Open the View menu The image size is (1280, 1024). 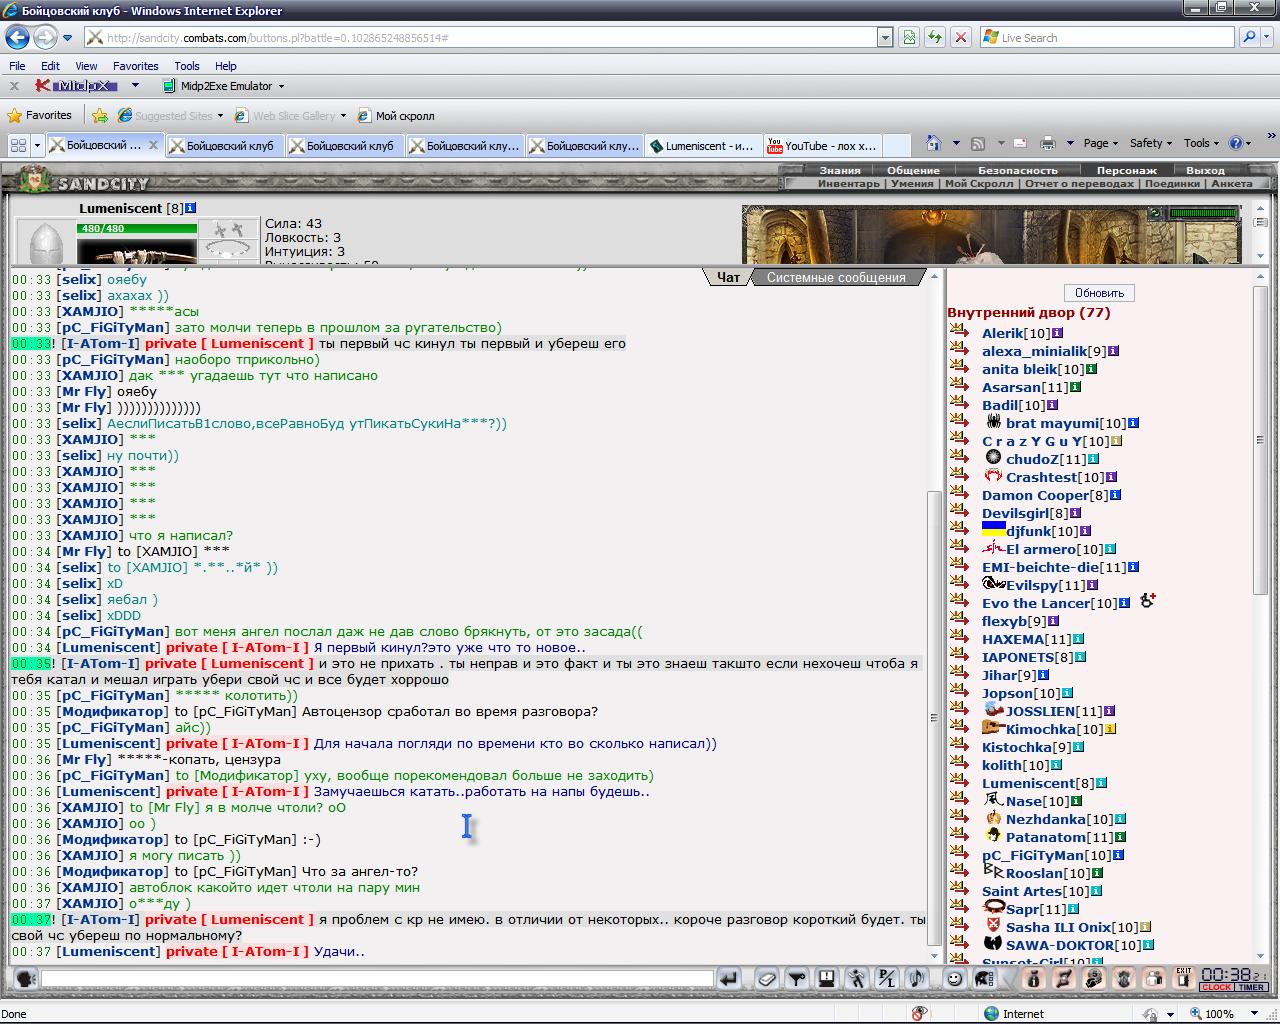tap(86, 66)
